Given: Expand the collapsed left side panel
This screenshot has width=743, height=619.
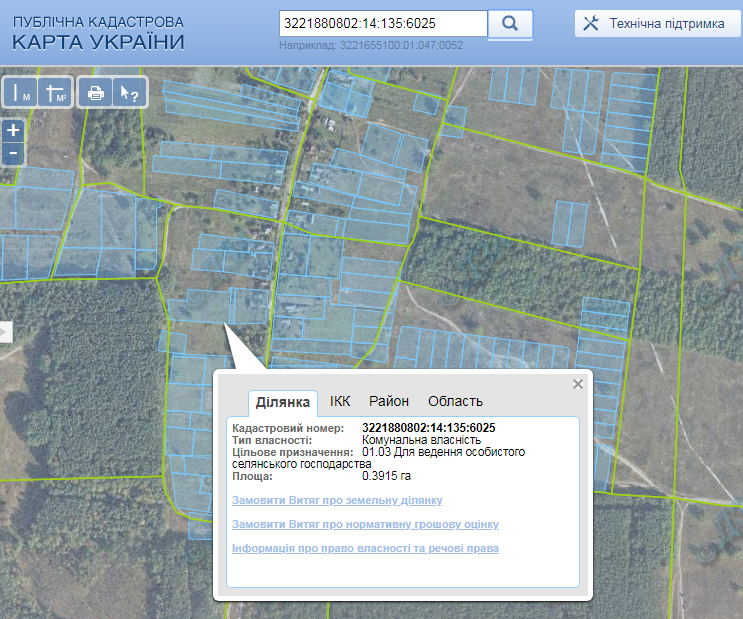Looking at the screenshot, I should click(5, 332).
